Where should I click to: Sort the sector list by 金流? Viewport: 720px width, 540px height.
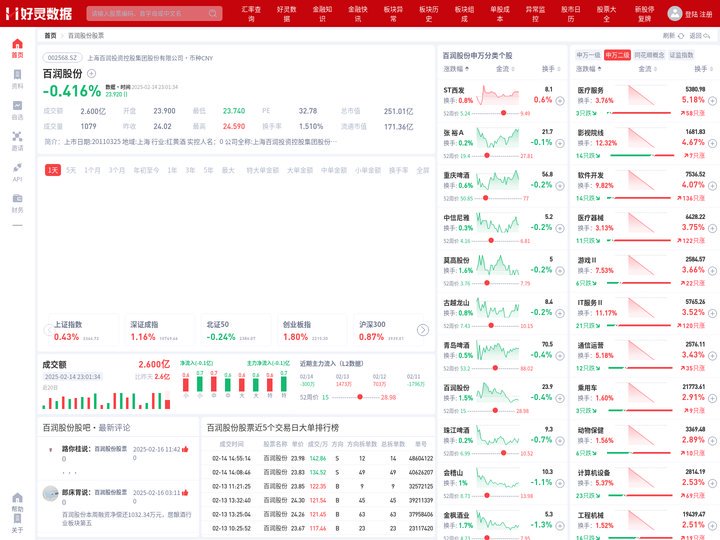coord(648,69)
